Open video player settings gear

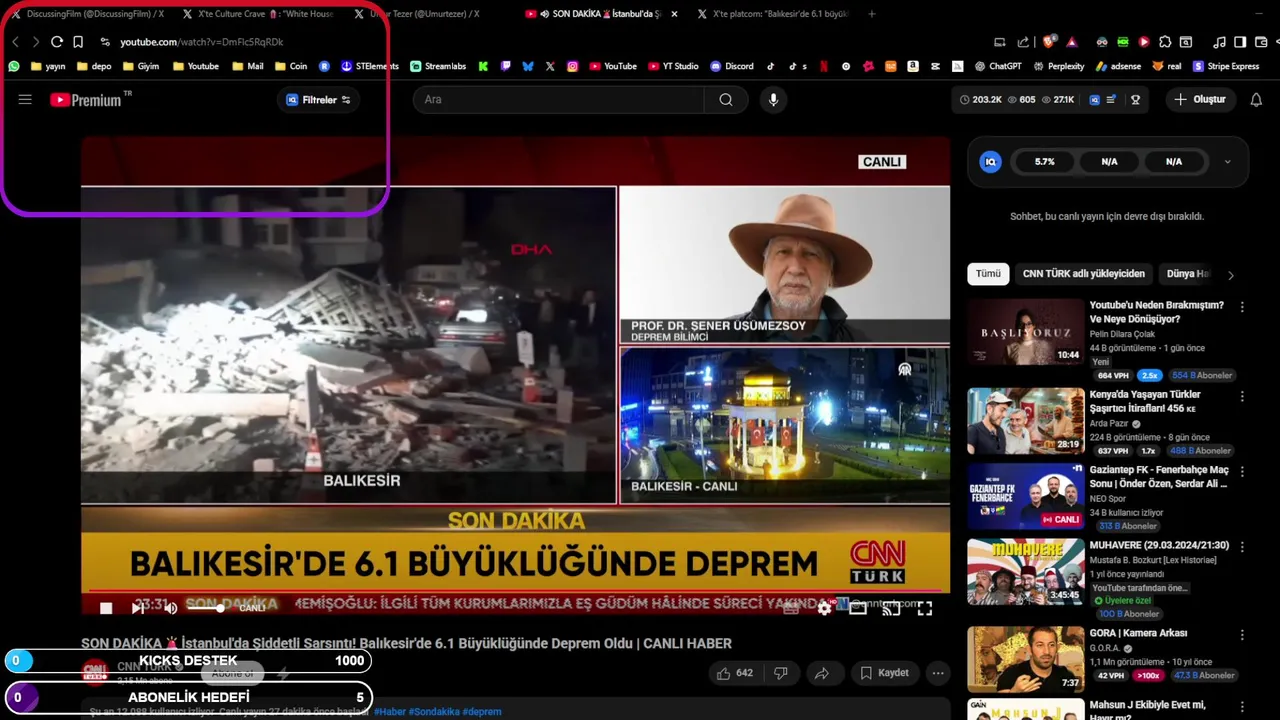pyautogui.click(x=824, y=607)
